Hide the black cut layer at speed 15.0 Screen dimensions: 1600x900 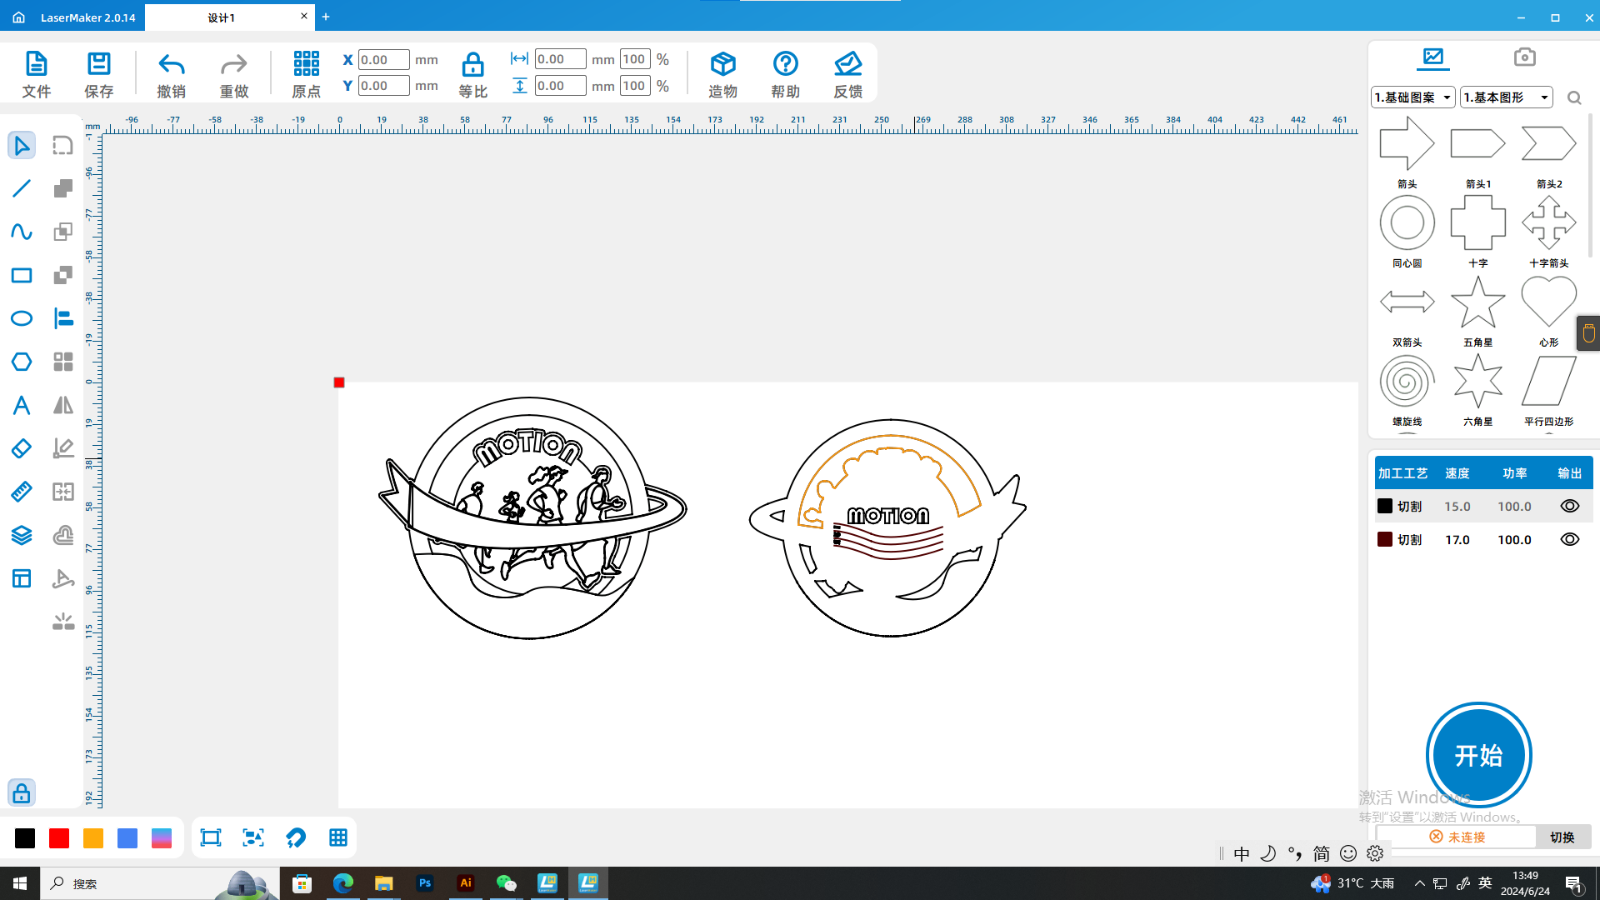[x=1569, y=506]
